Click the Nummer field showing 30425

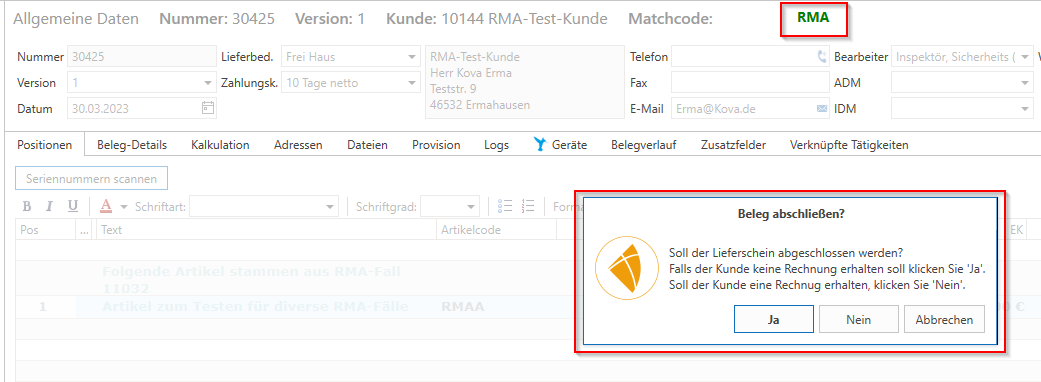(x=142, y=57)
